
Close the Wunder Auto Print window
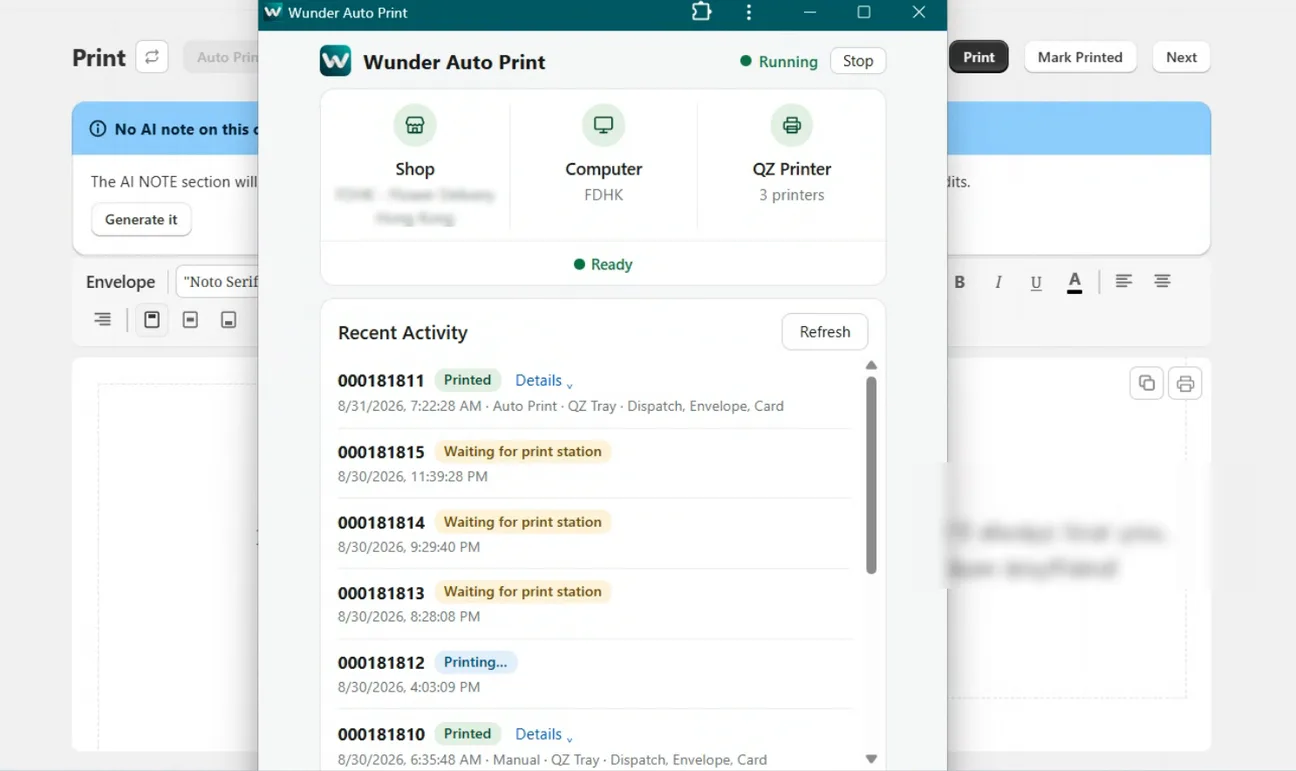click(919, 12)
